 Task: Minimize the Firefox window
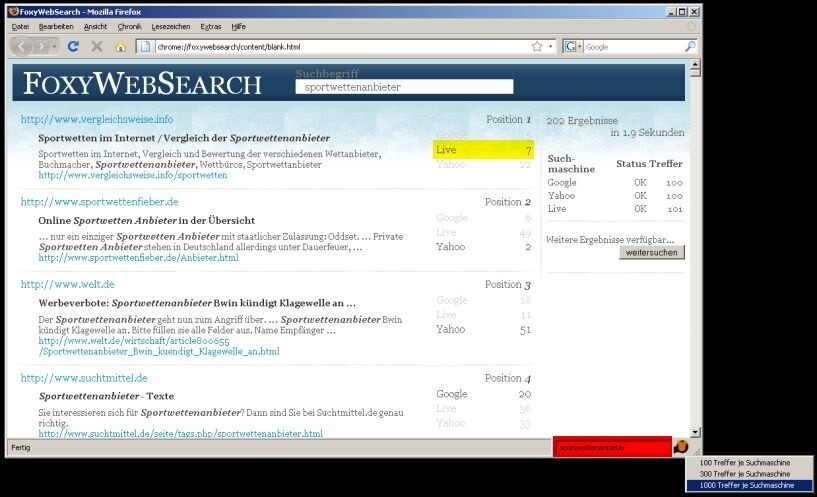click(671, 11)
